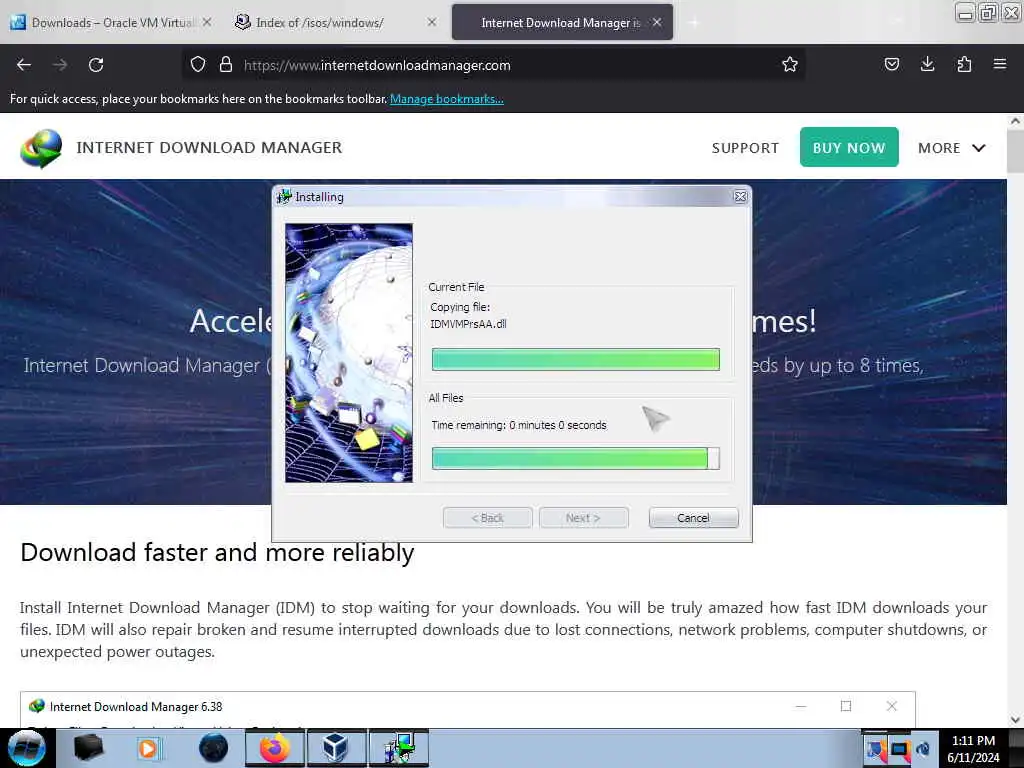Switch to Firefox in the taskbar
This screenshot has height=768, width=1024.
click(275, 748)
